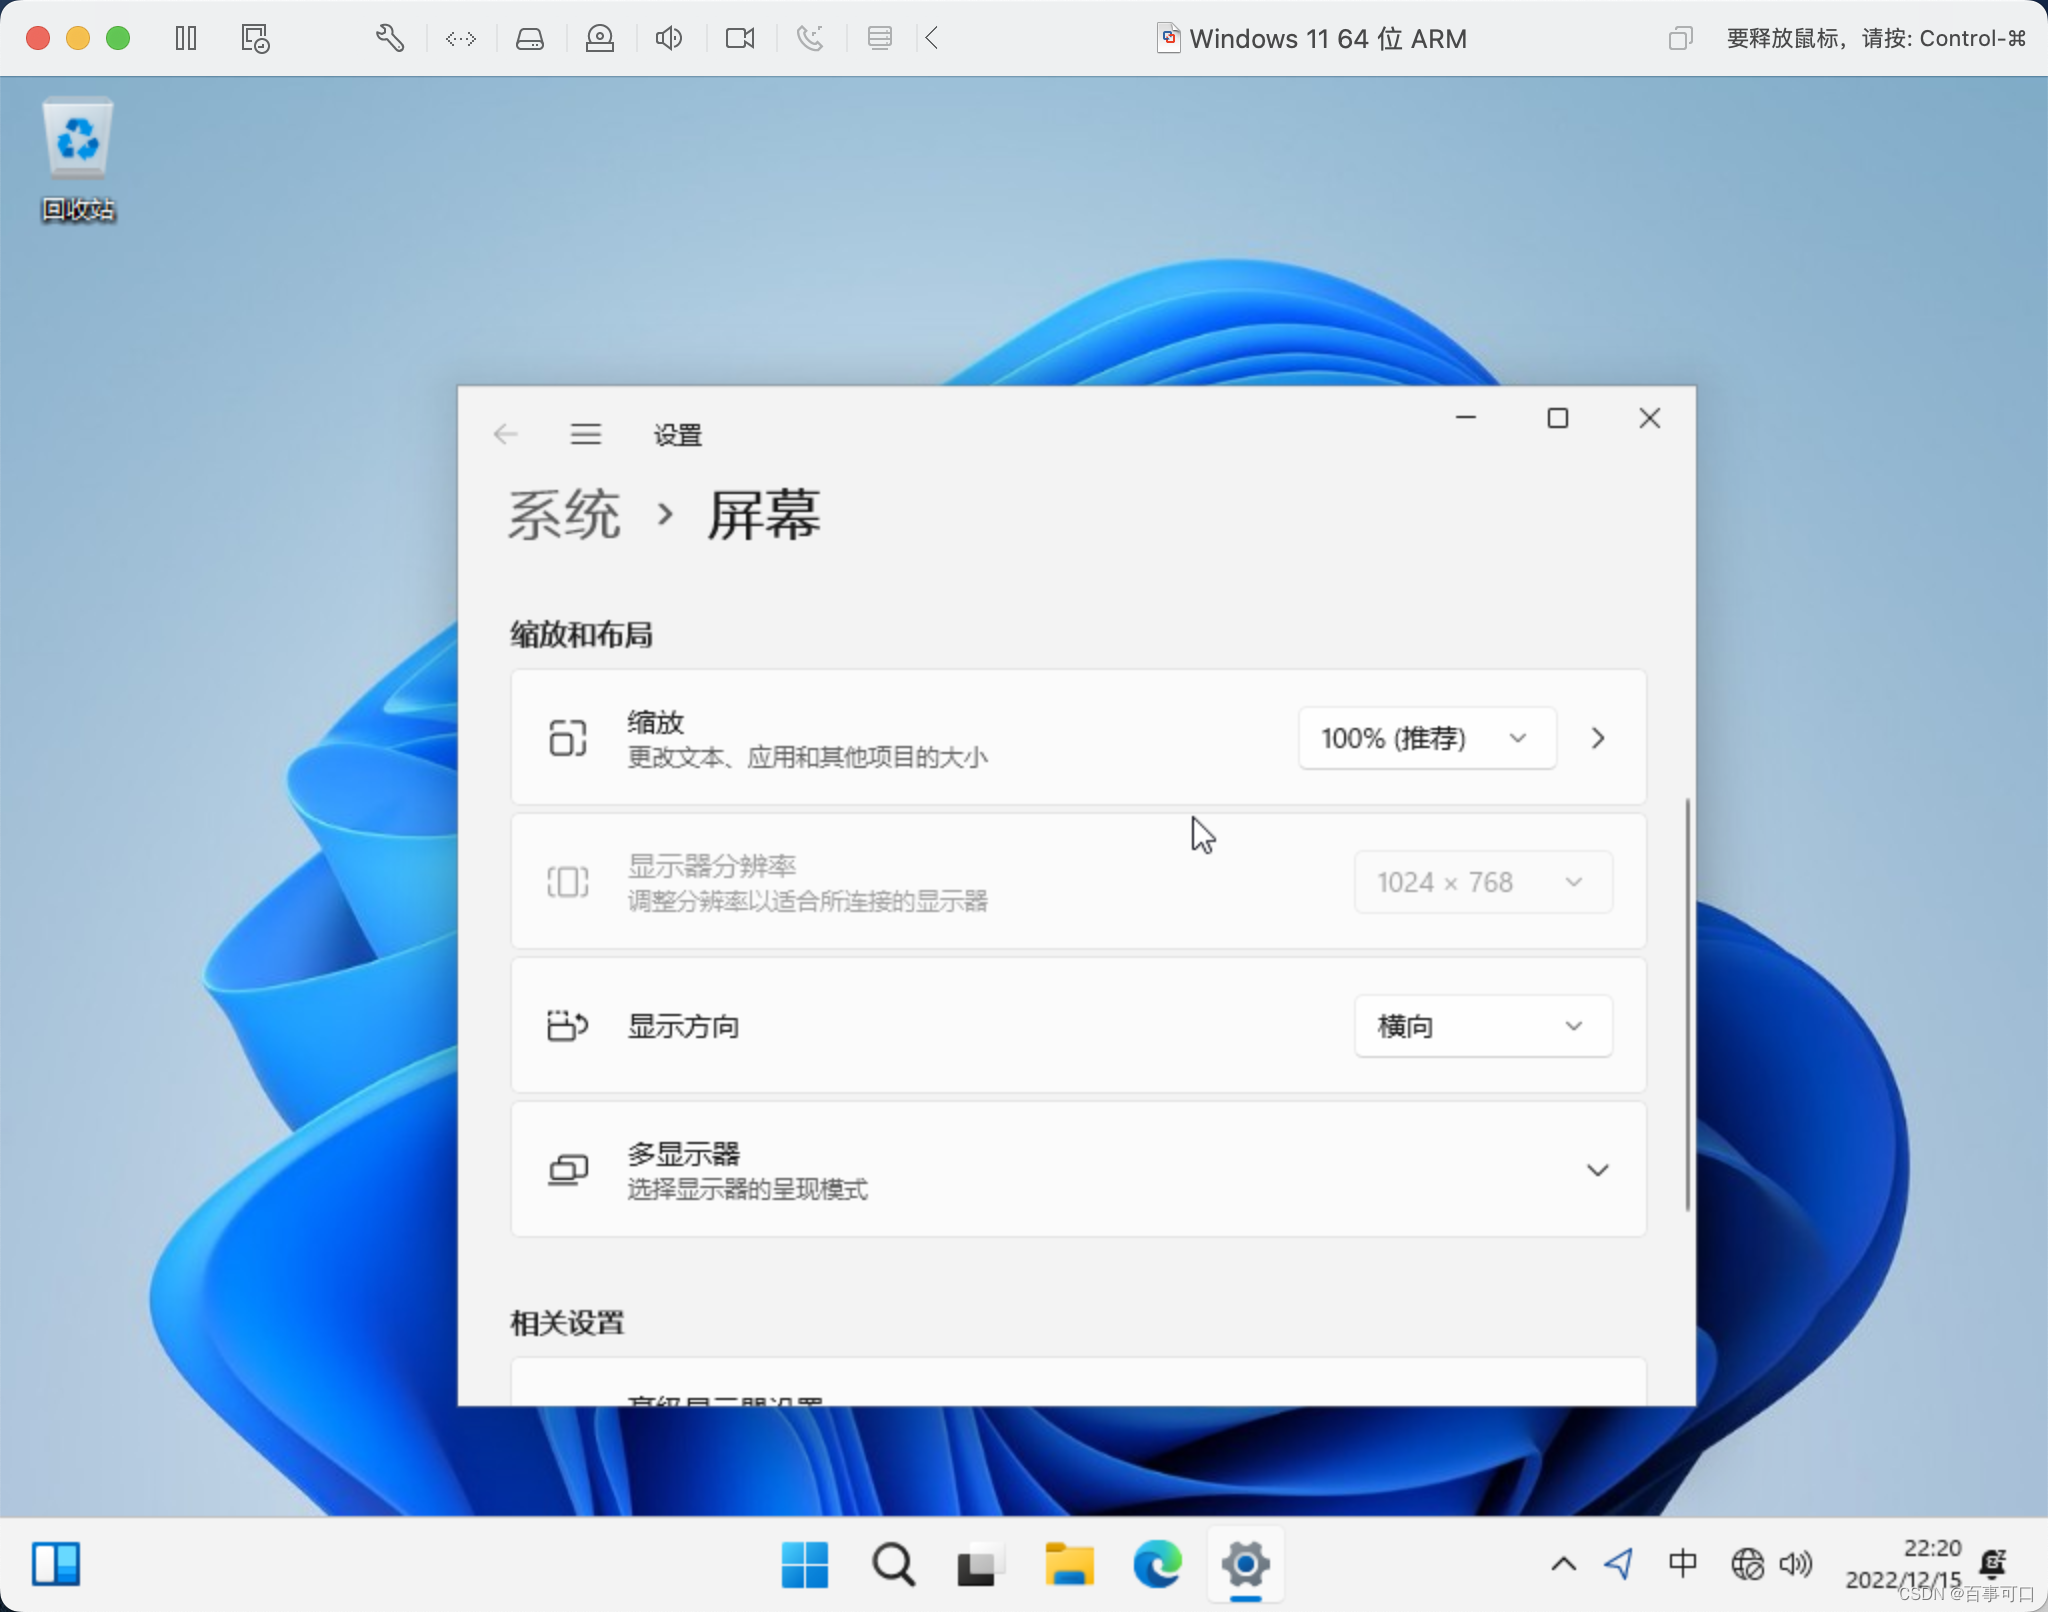Click the settings back arrow button
This screenshot has height=1612, width=2048.
click(506, 434)
